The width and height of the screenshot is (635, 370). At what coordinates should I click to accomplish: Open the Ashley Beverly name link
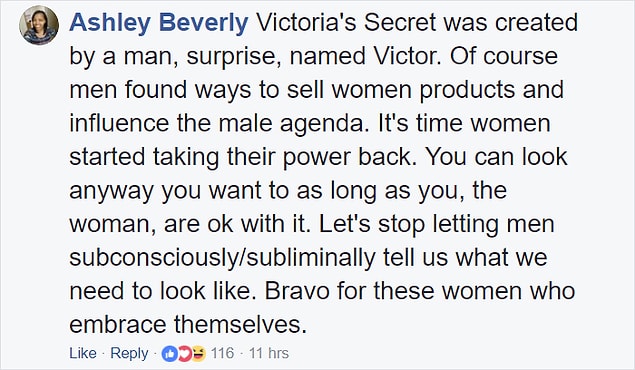158,22
